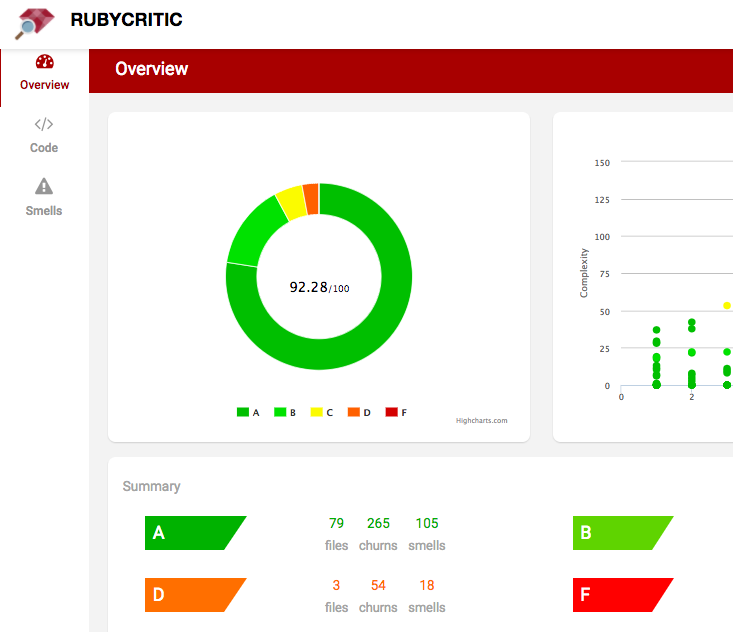The image size is (733, 632).
Task: Follow the Highcharts.com credit link
Action: point(481,421)
